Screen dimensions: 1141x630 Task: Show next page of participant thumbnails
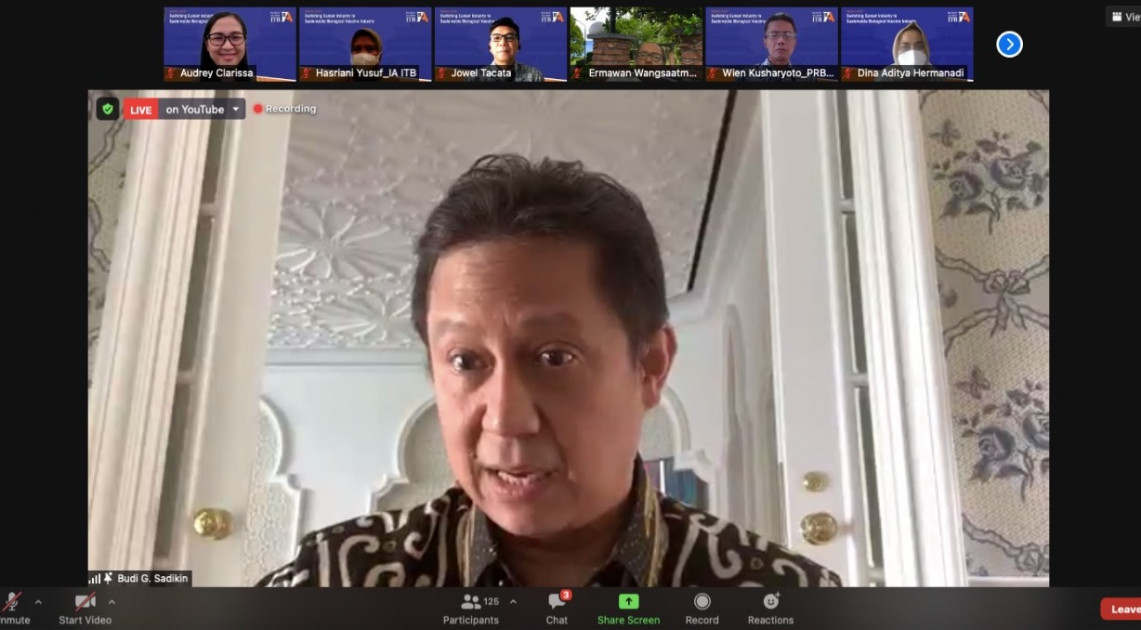click(1009, 44)
